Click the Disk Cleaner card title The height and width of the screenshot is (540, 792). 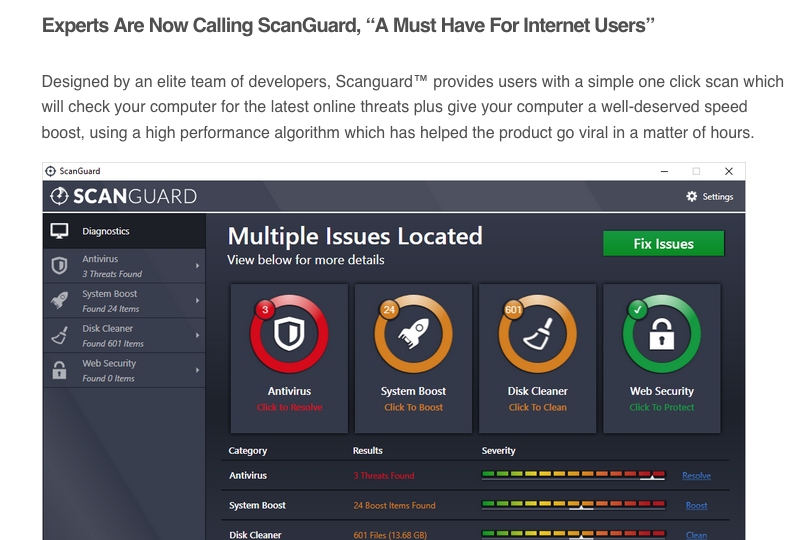(537, 391)
